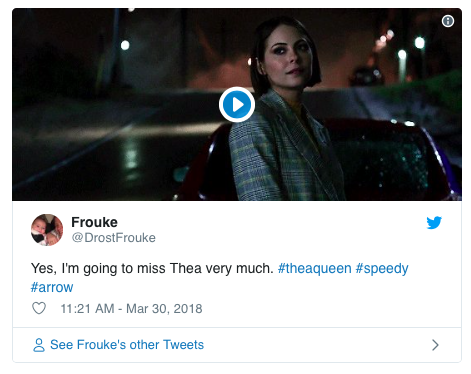Open the #speedy hashtag
Screen dimensions: 471x374
click(x=382, y=268)
